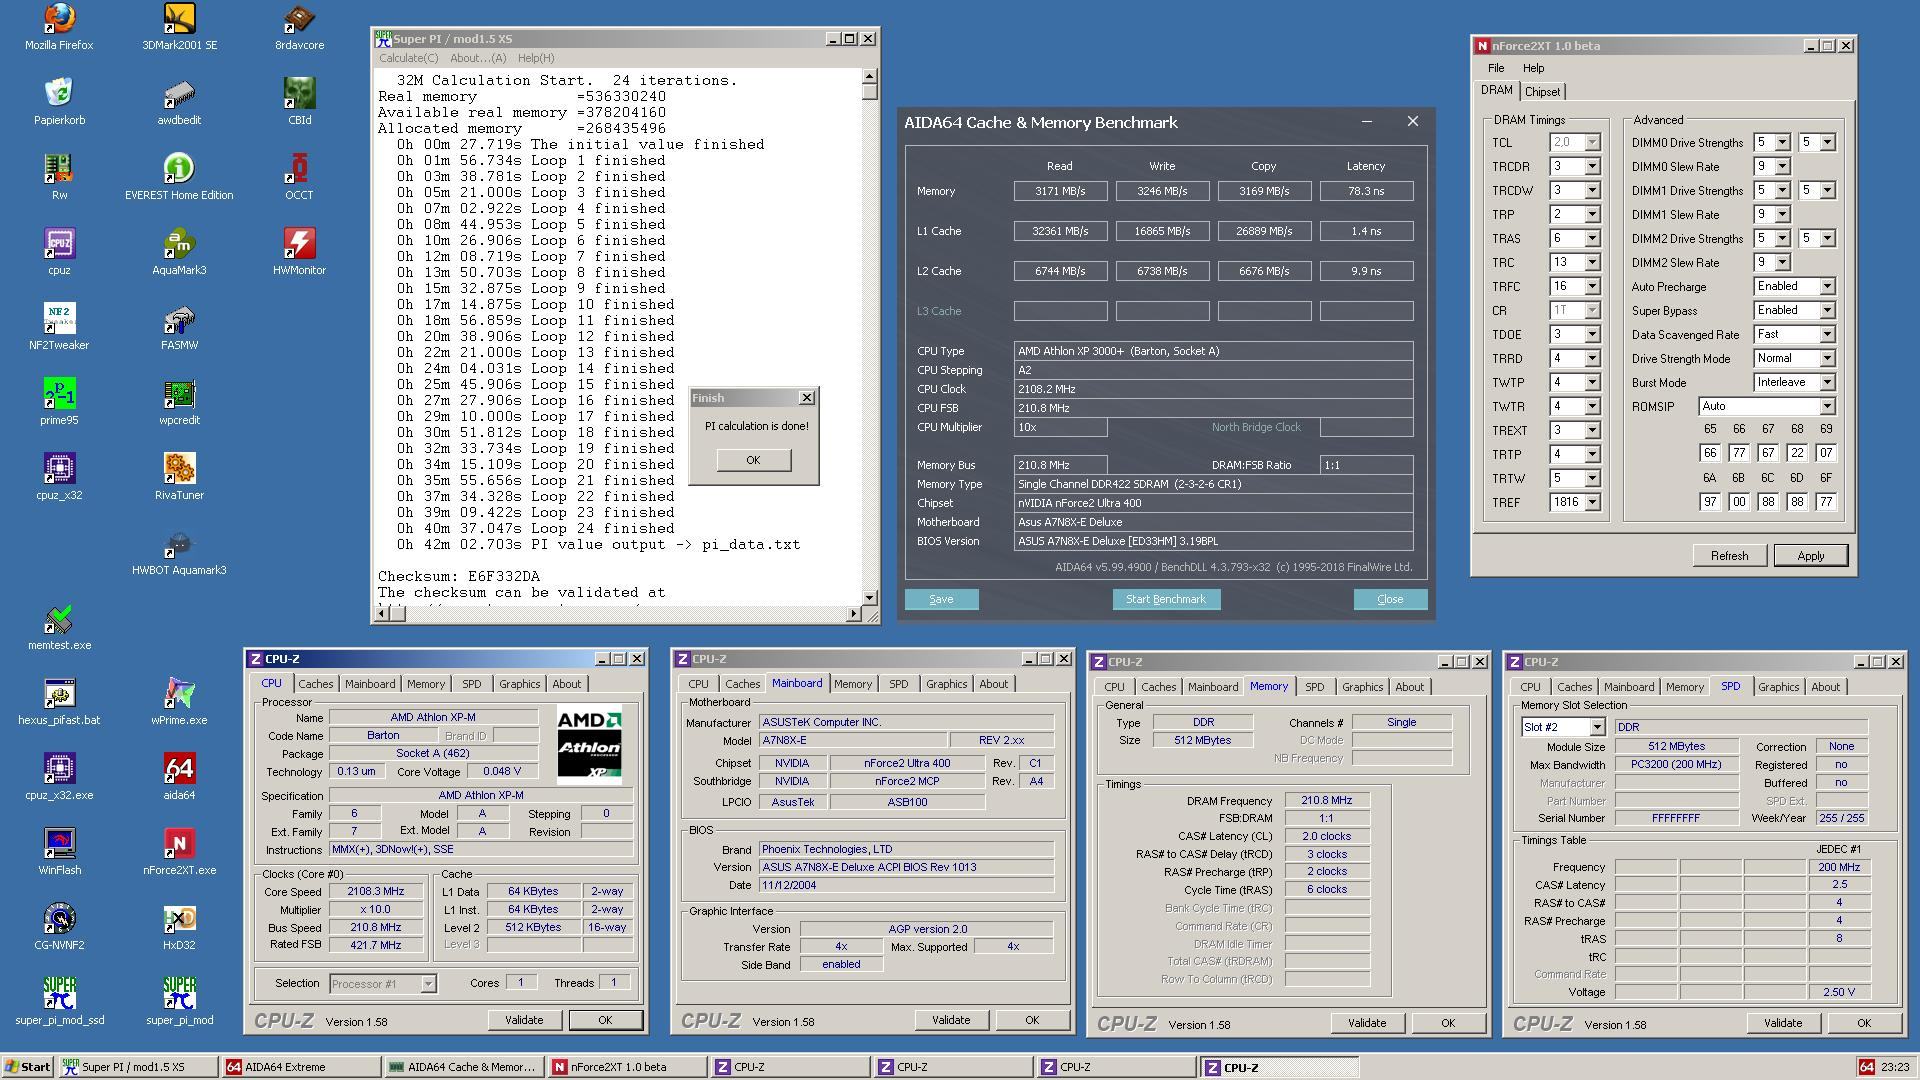Viewport: 1920px width, 1080px height.
Task: Open ROMSIP dropdown
Action: click(x=1826, y=406)
